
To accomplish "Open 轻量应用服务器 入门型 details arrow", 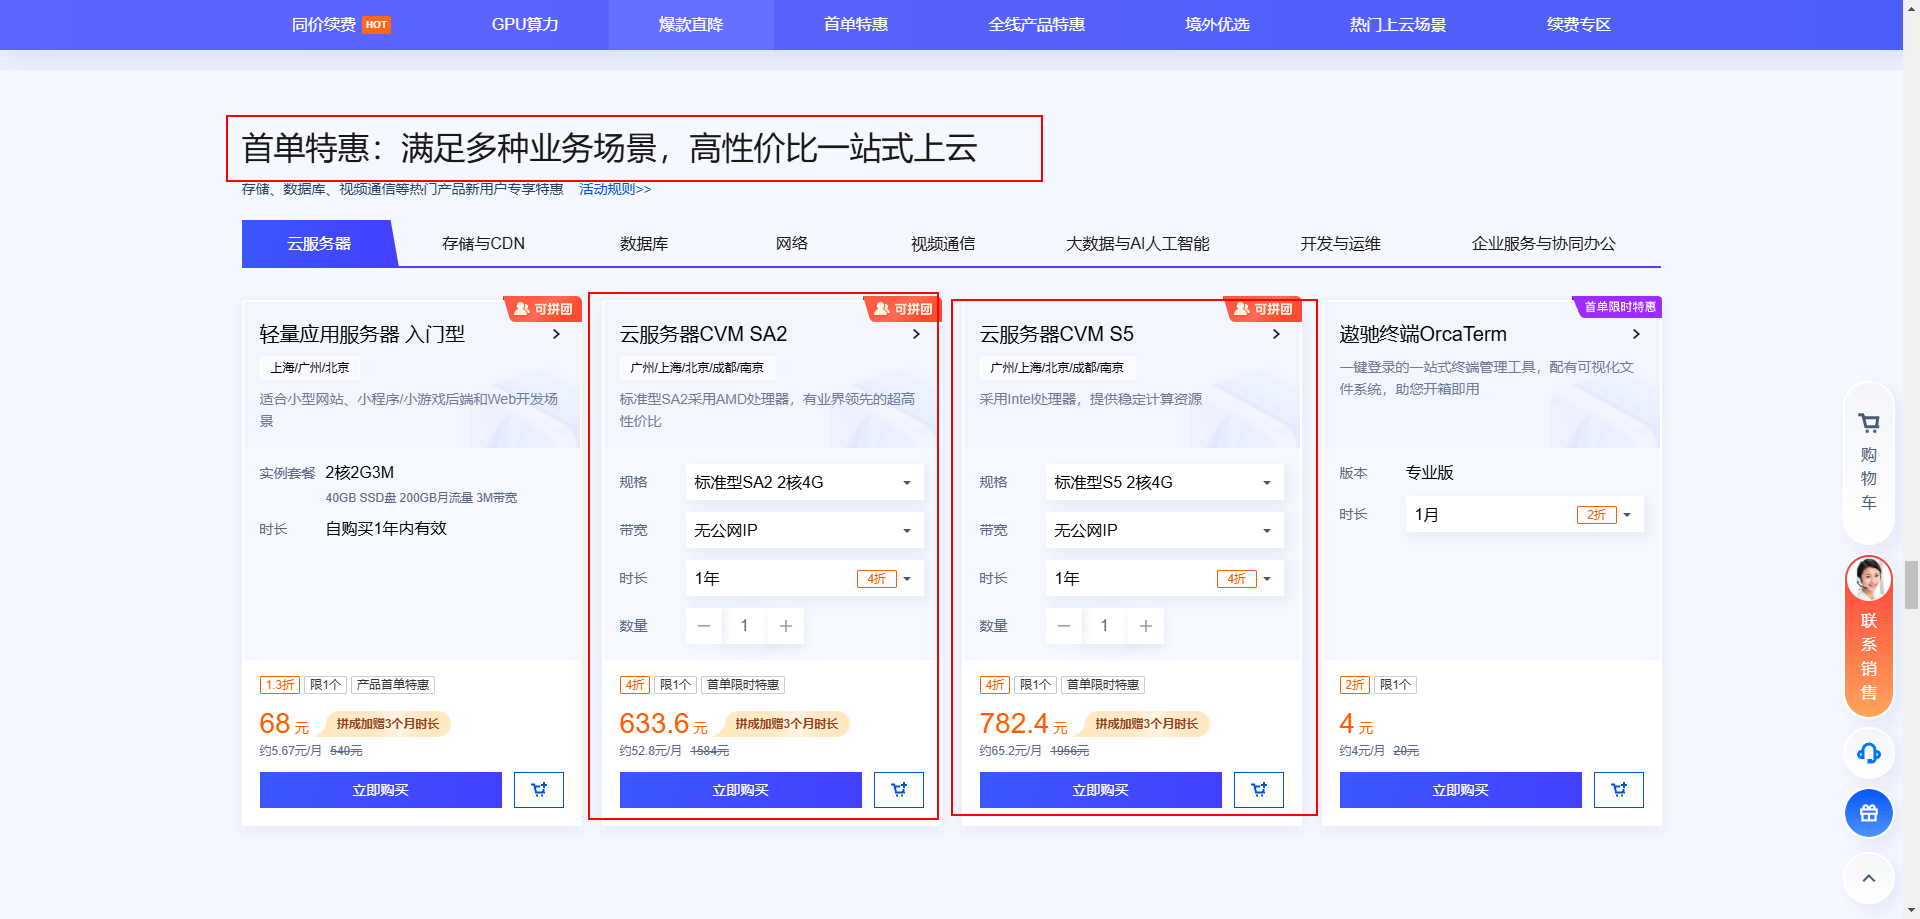I will click(x=557, y=334).
